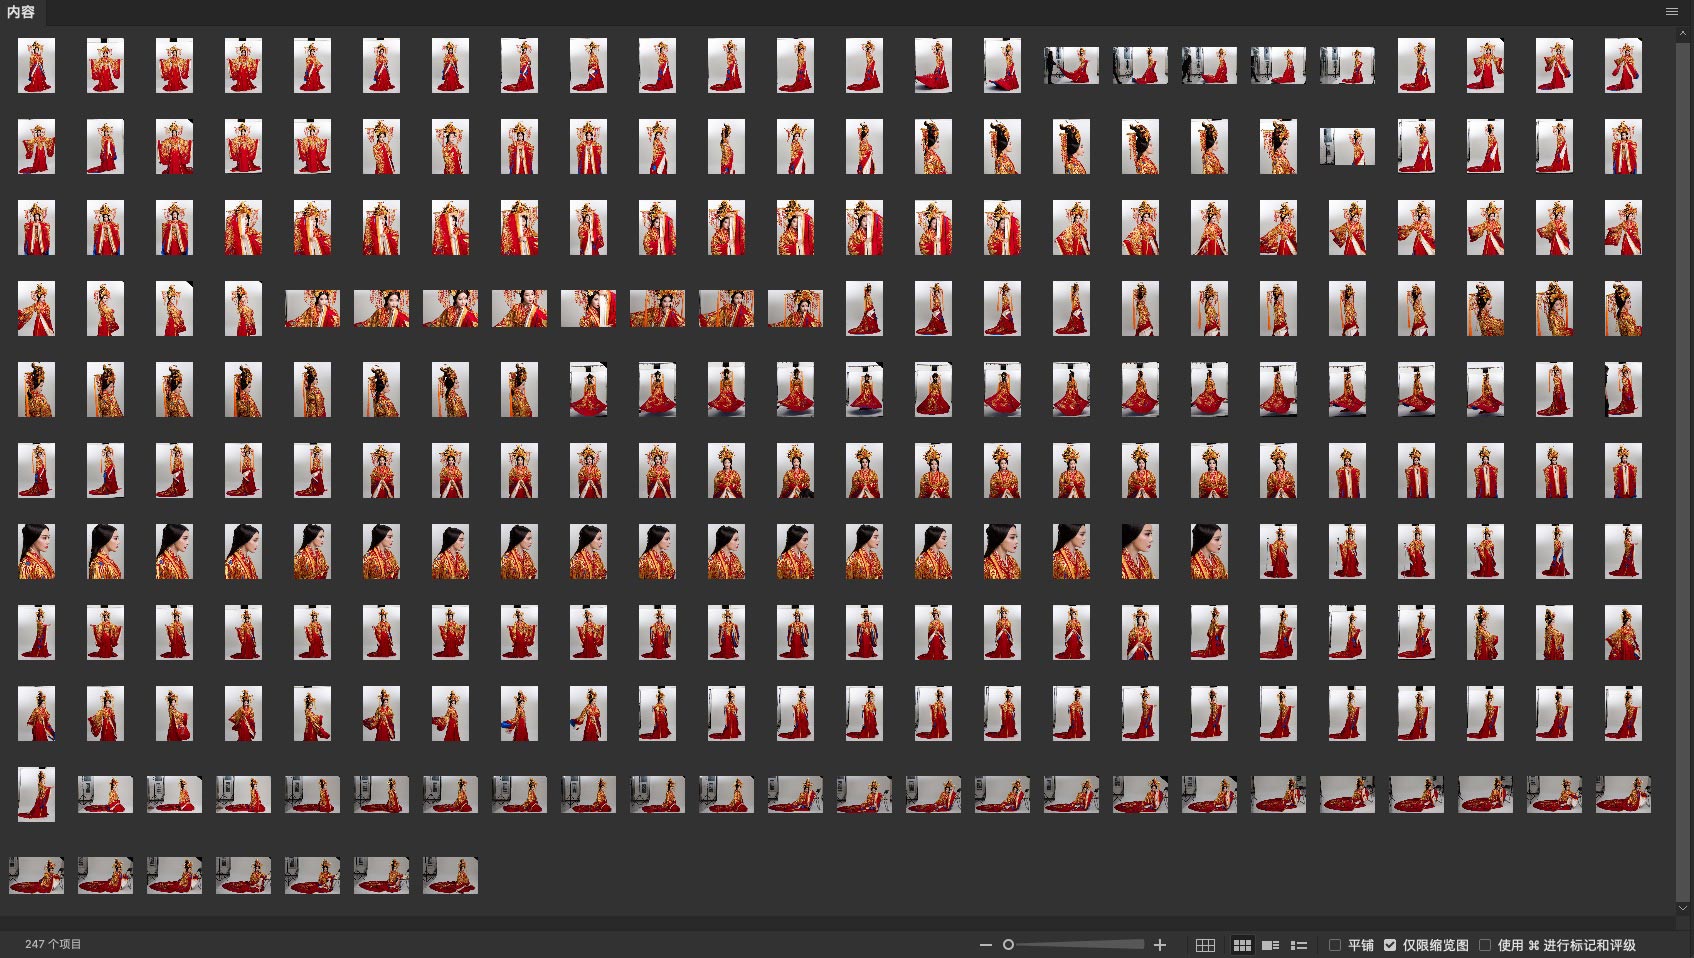
Task: Switch to details view mode icon
Action: [x=1271, y=945]
